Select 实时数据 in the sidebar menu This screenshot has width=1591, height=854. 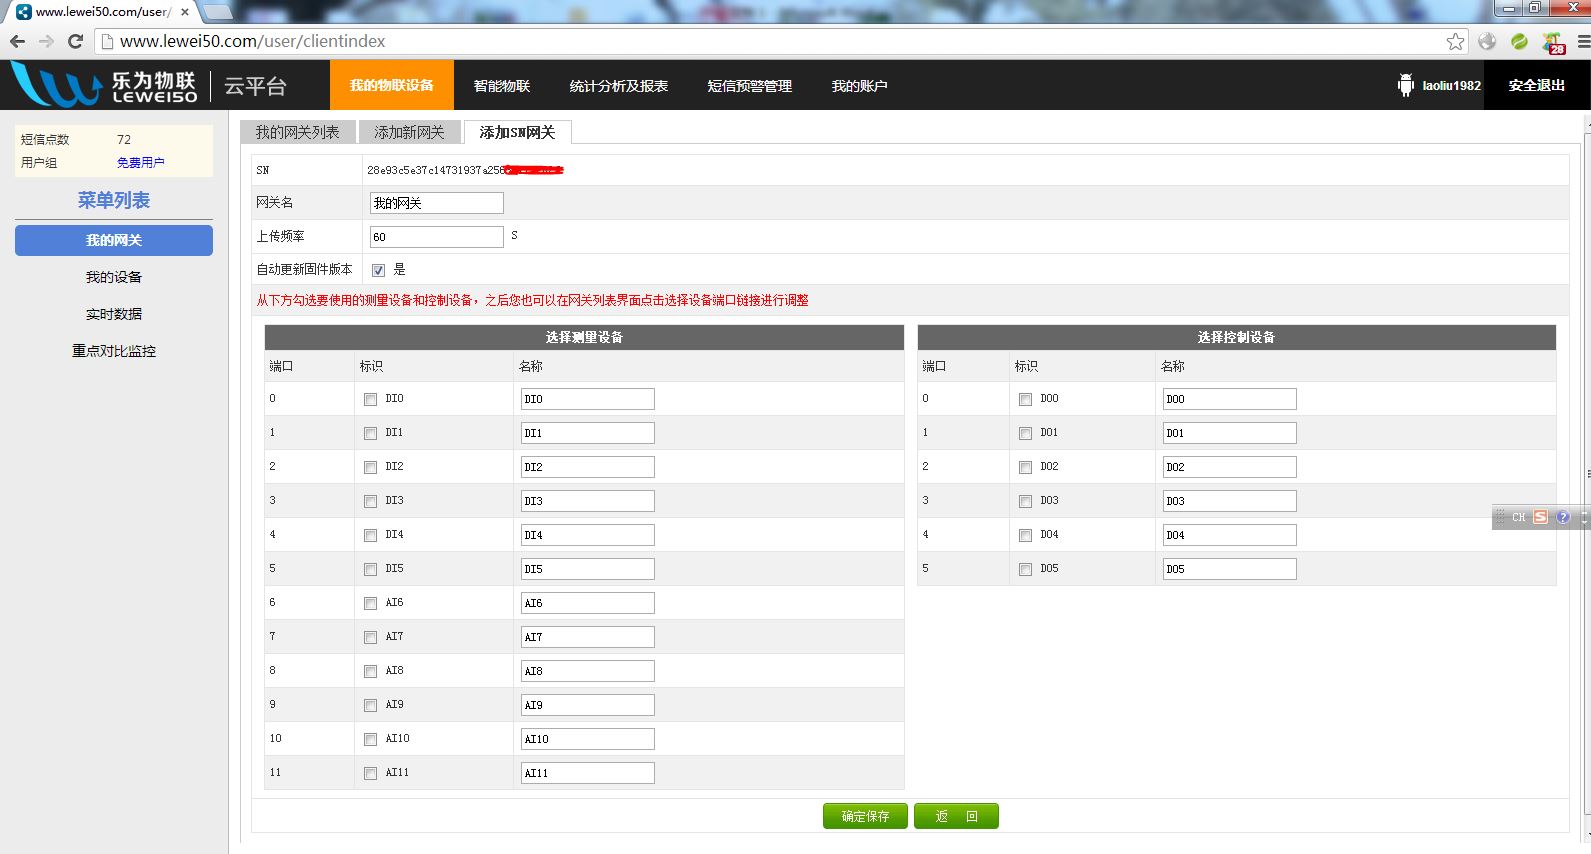pos(114,314)
